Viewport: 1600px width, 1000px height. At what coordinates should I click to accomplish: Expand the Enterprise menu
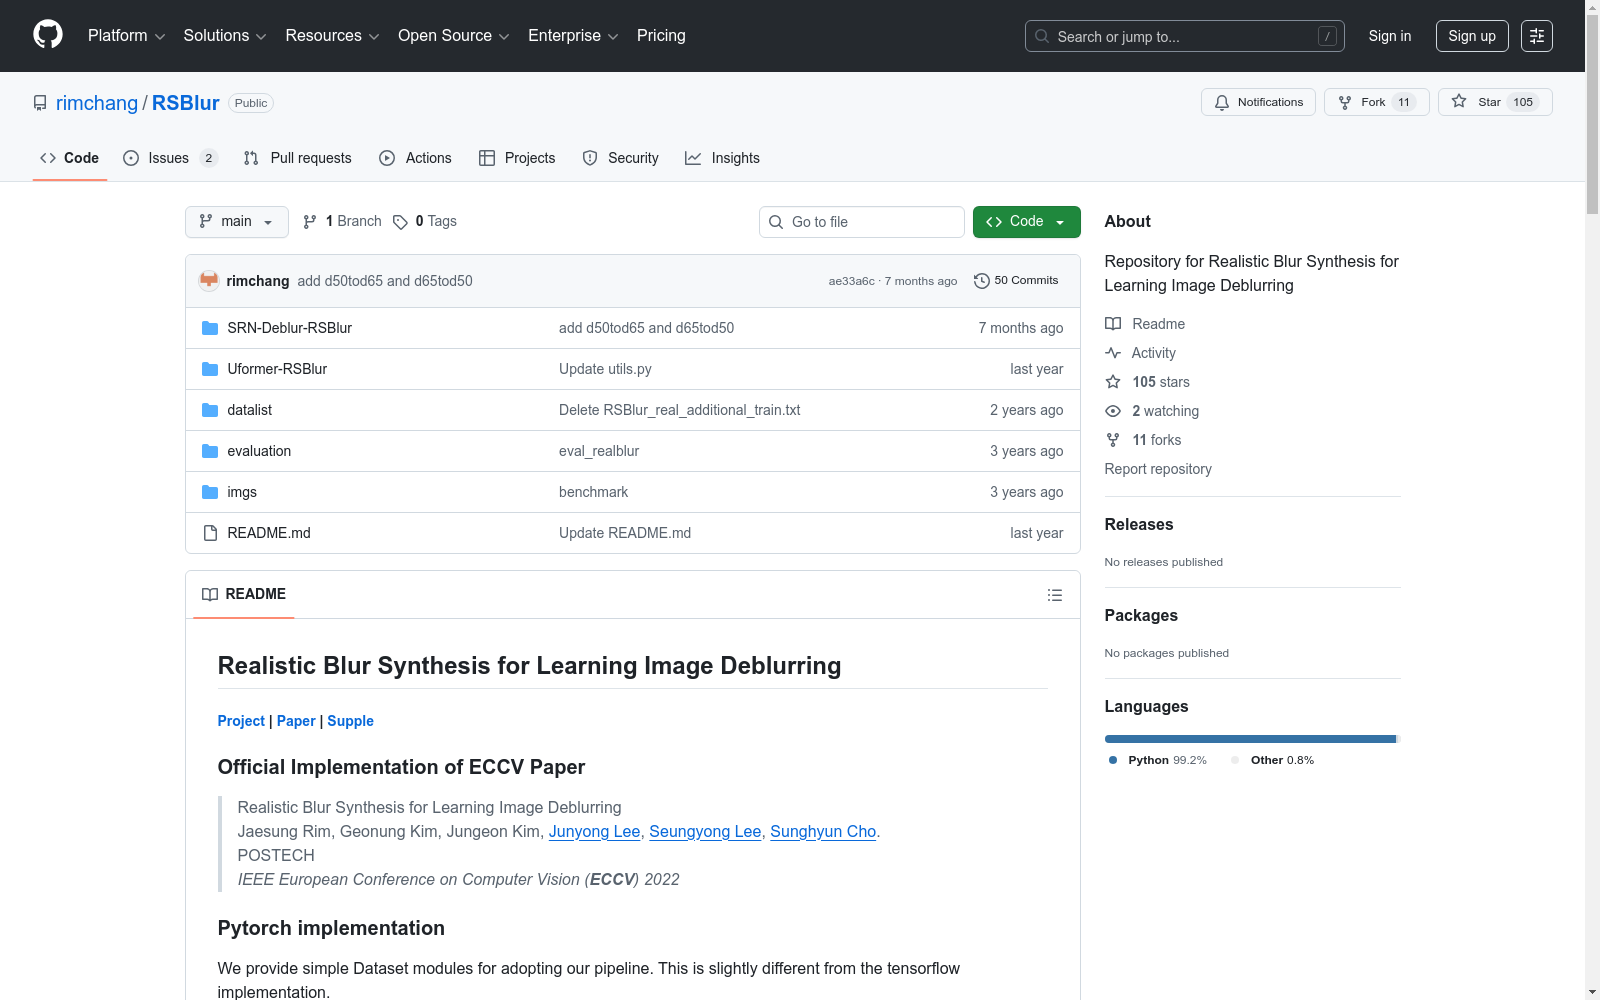click(x=573, y=36)
